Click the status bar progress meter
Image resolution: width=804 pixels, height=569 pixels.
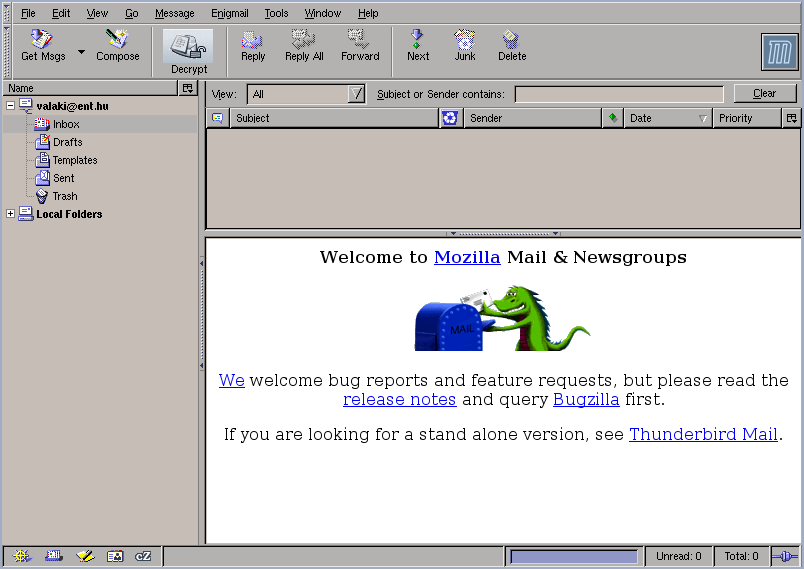pyautogui.click(x=574, y=556)
